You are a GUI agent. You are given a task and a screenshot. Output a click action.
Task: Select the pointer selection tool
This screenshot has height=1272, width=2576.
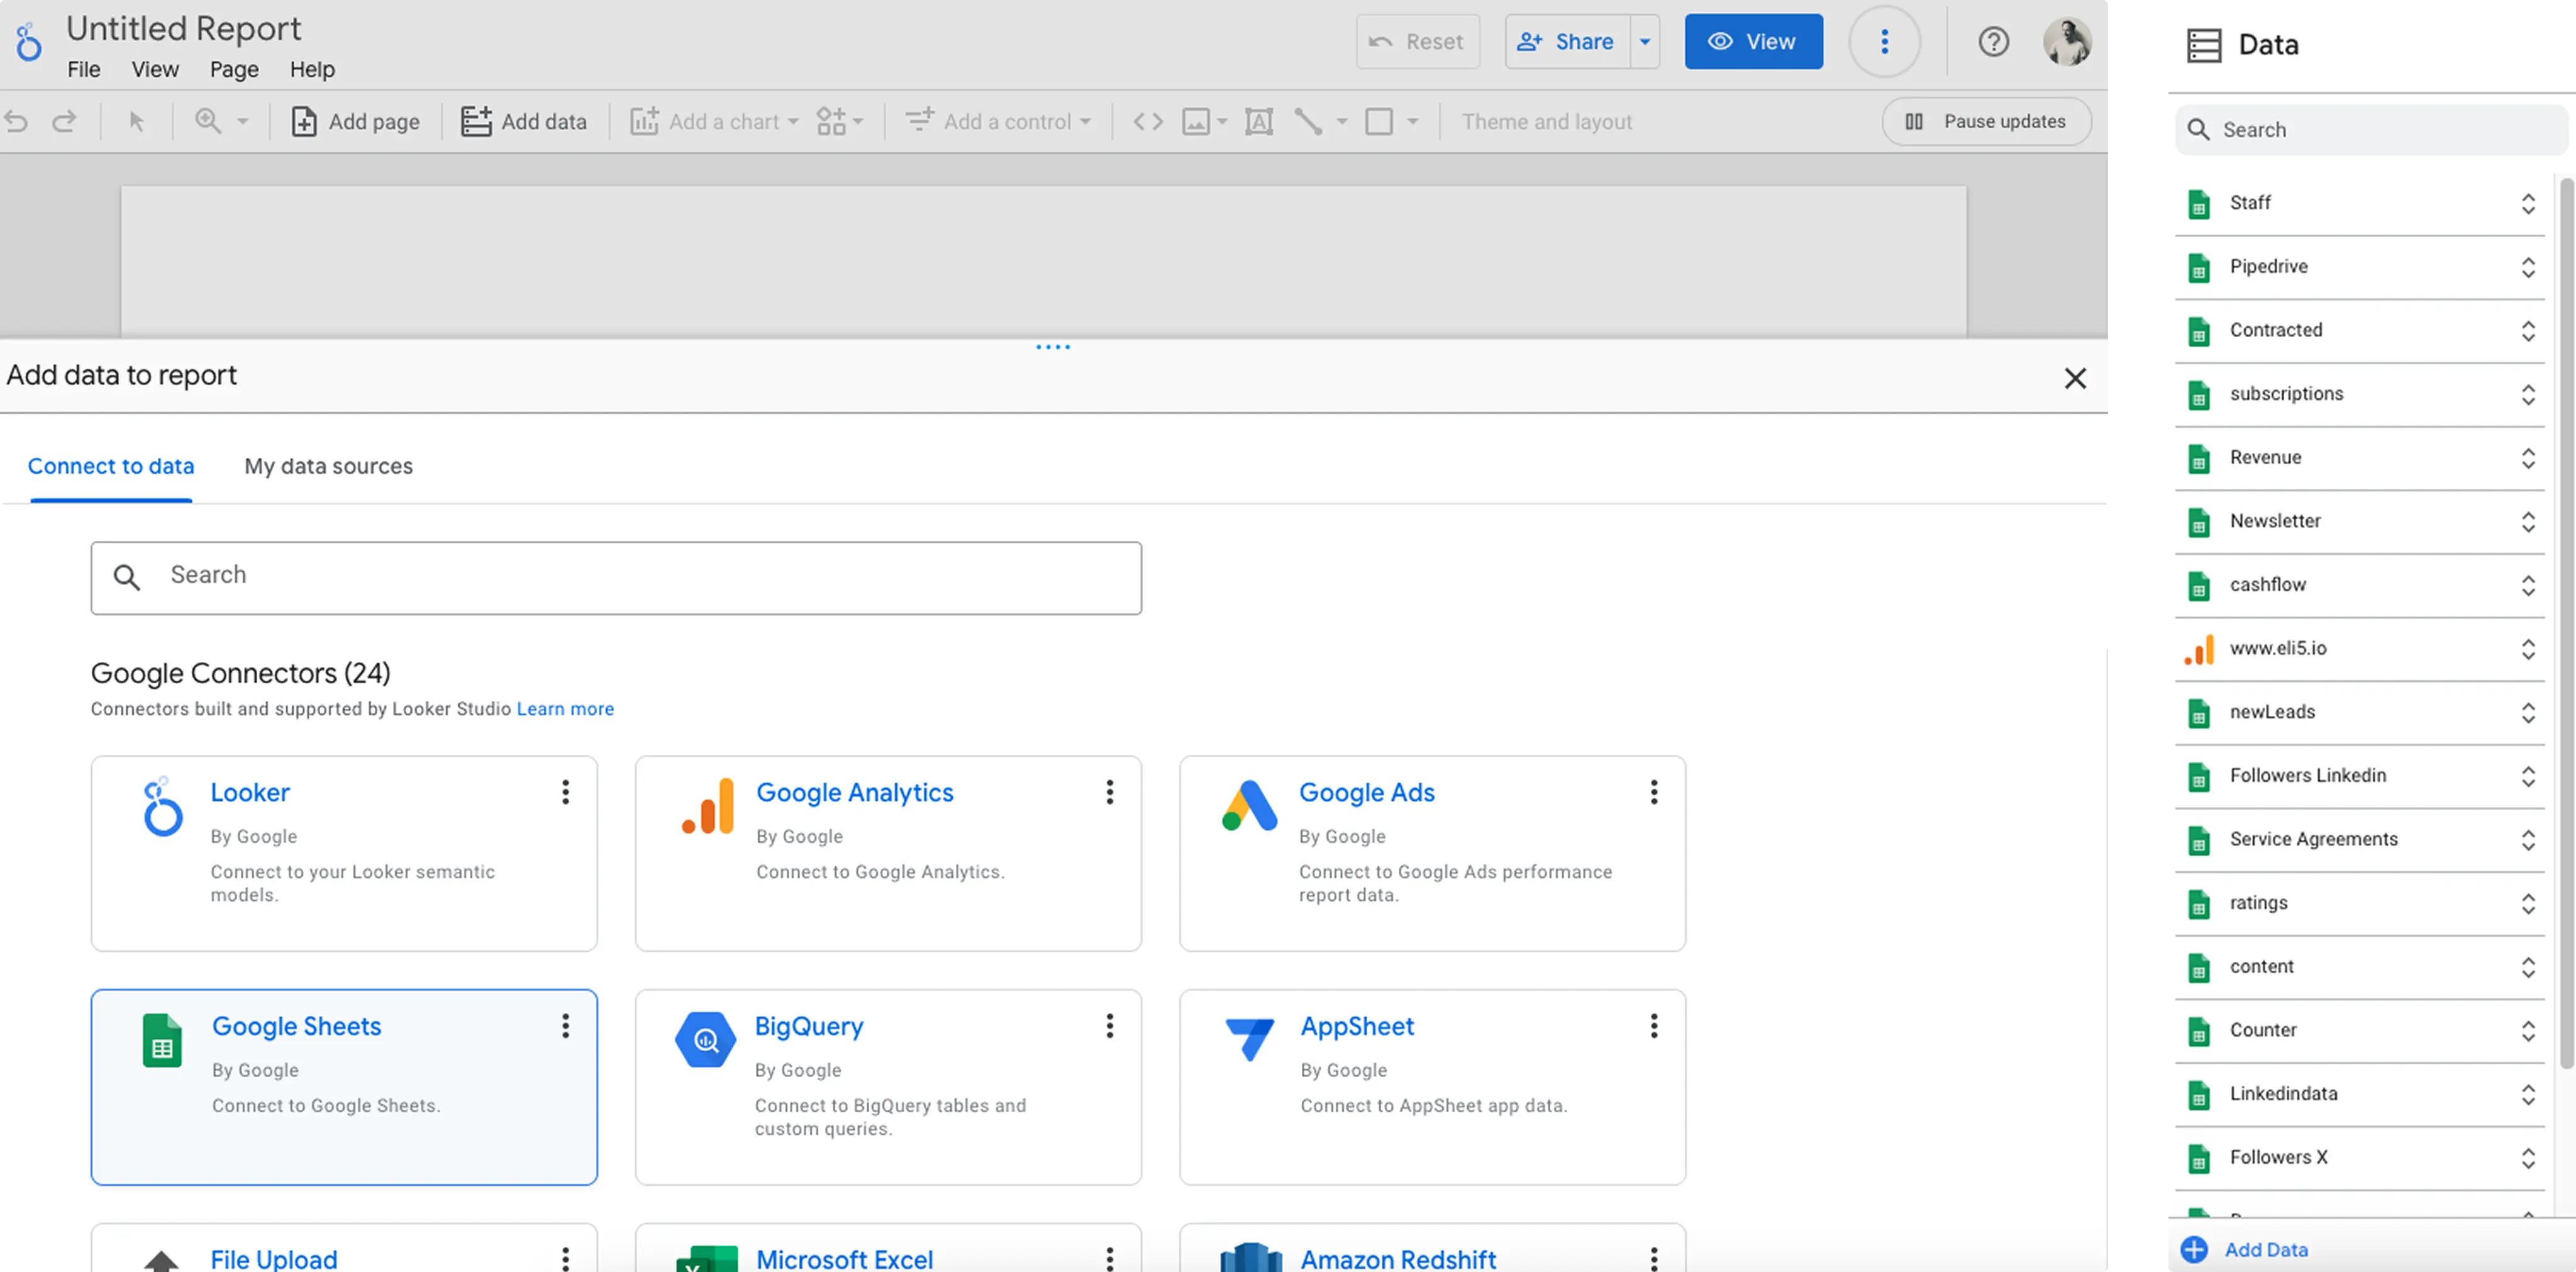pyautogui.click(x=137, y=122)
